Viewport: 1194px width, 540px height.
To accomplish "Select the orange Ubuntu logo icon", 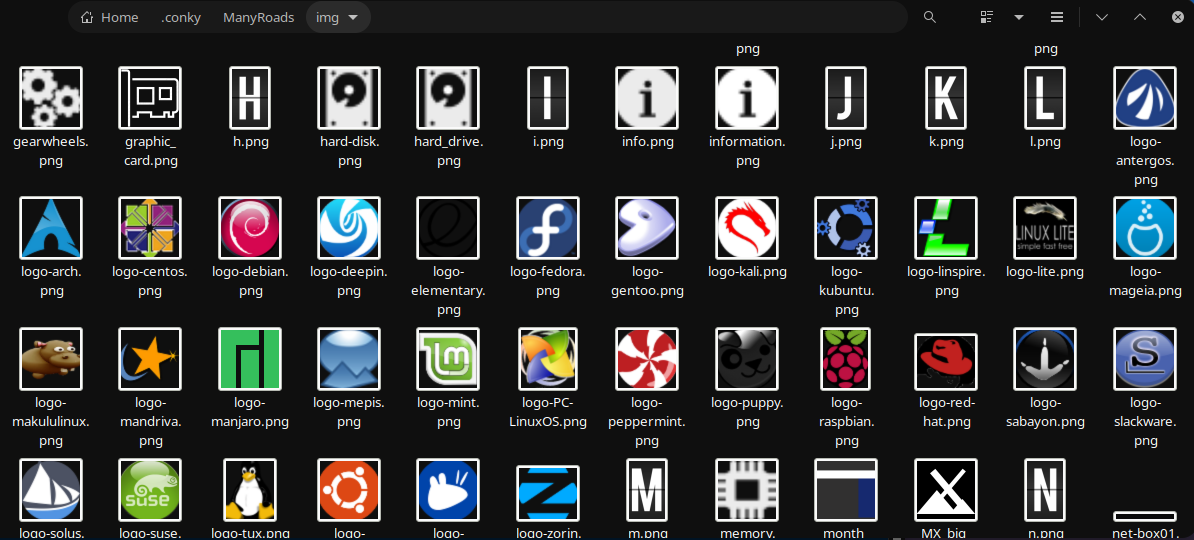I will pyautogui.click(x=349, y=489).
